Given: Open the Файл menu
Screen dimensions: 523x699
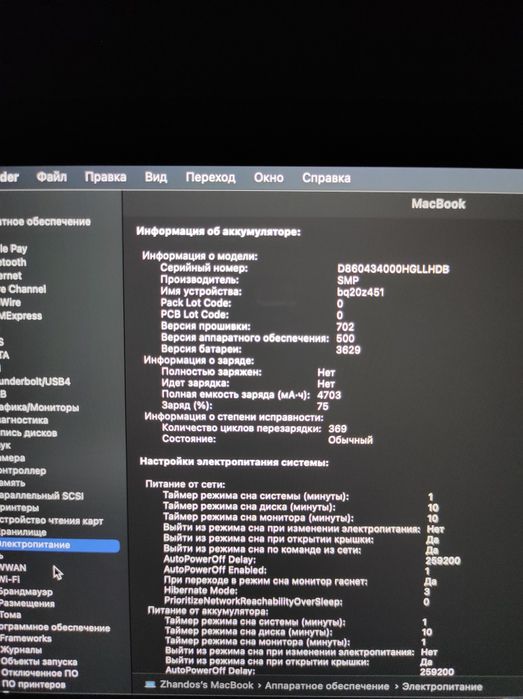Looking at the screenshot, I should 51,177.
